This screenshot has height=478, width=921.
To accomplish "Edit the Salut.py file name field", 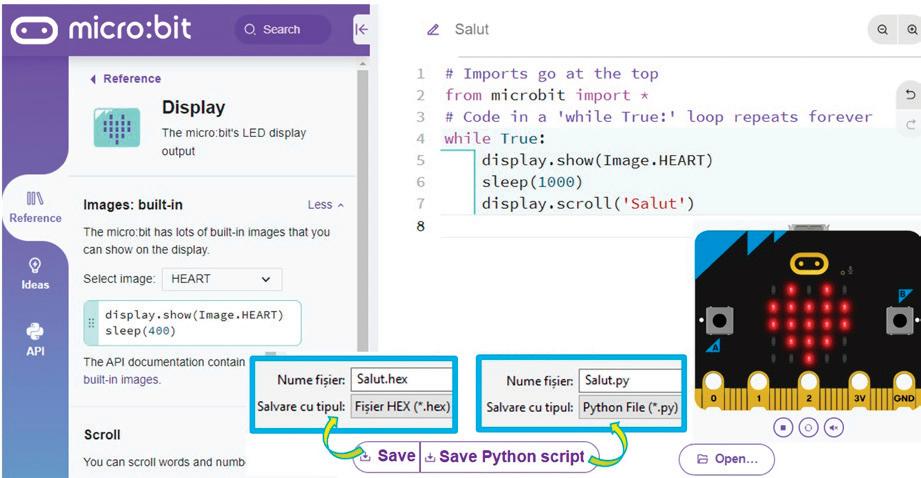I will point(630,381).
